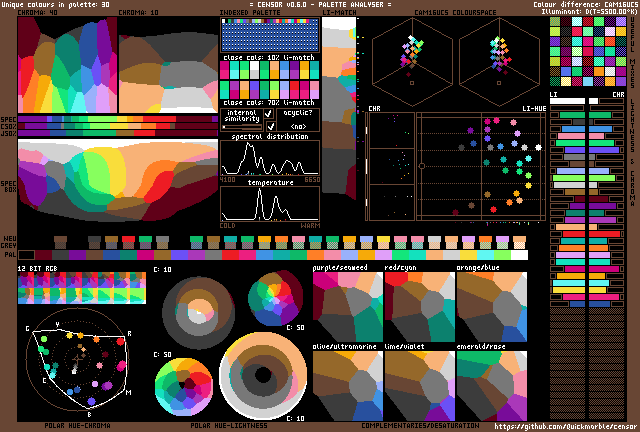Click the polar hue-chroma diagram center
Viewport: 640px width, 432px height.
coord(78,357)
